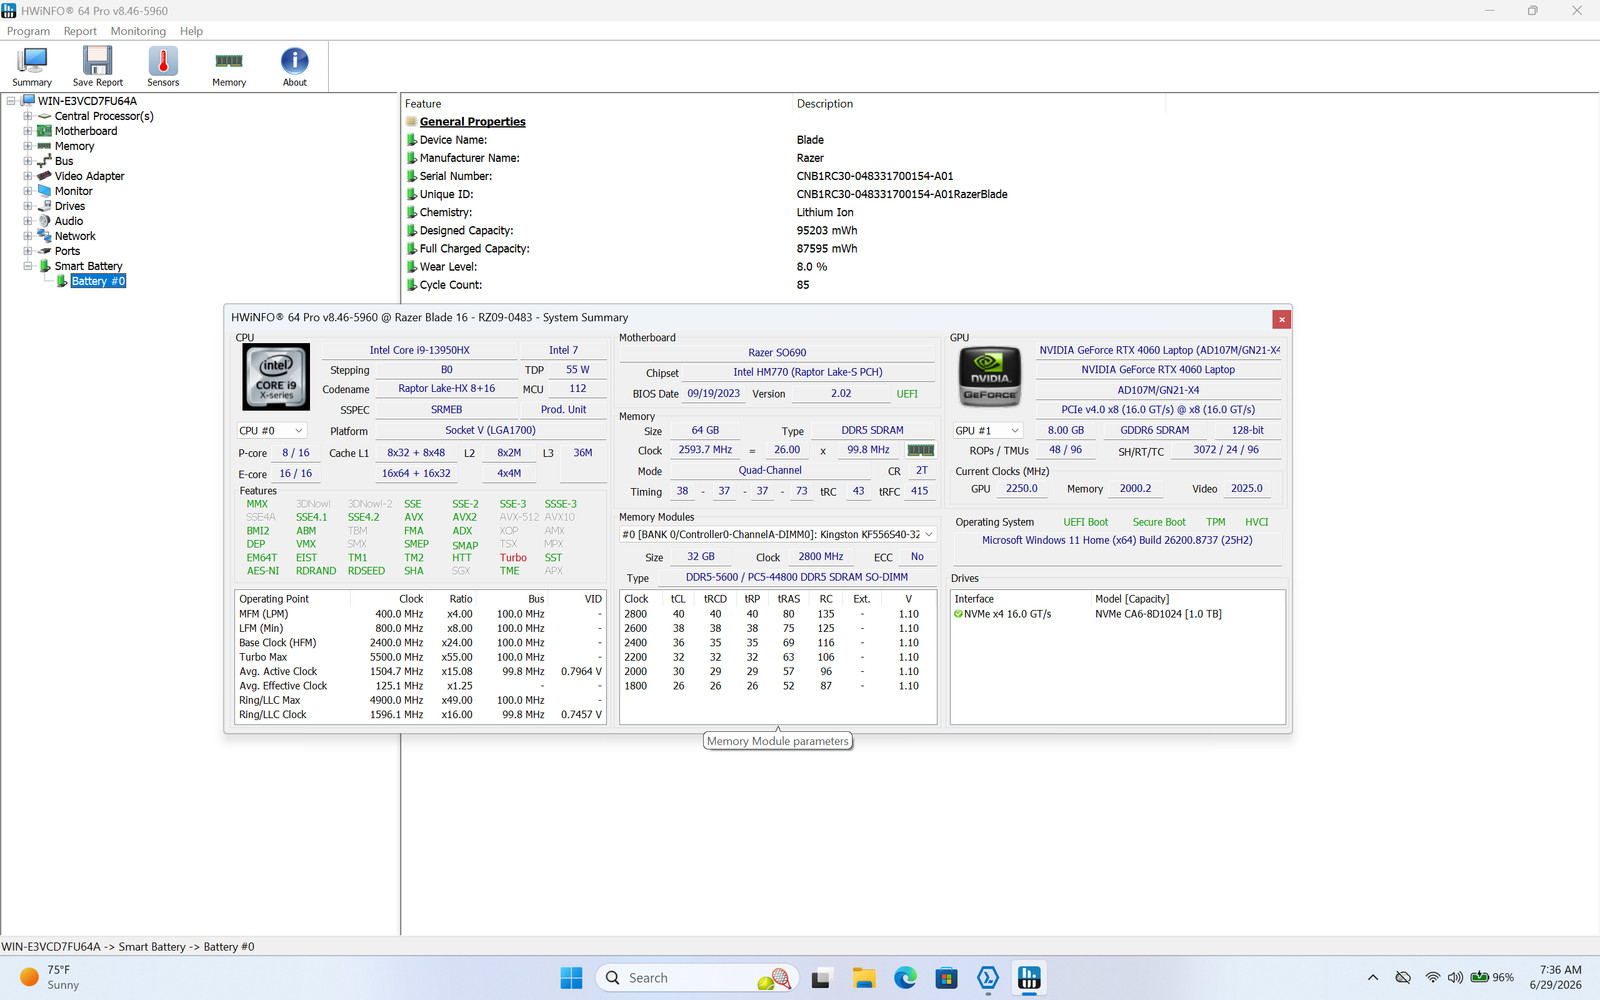Click the weather widget showing 75°F
Viewport: 1600px width, 1000px height.
(x=50, y=977)
